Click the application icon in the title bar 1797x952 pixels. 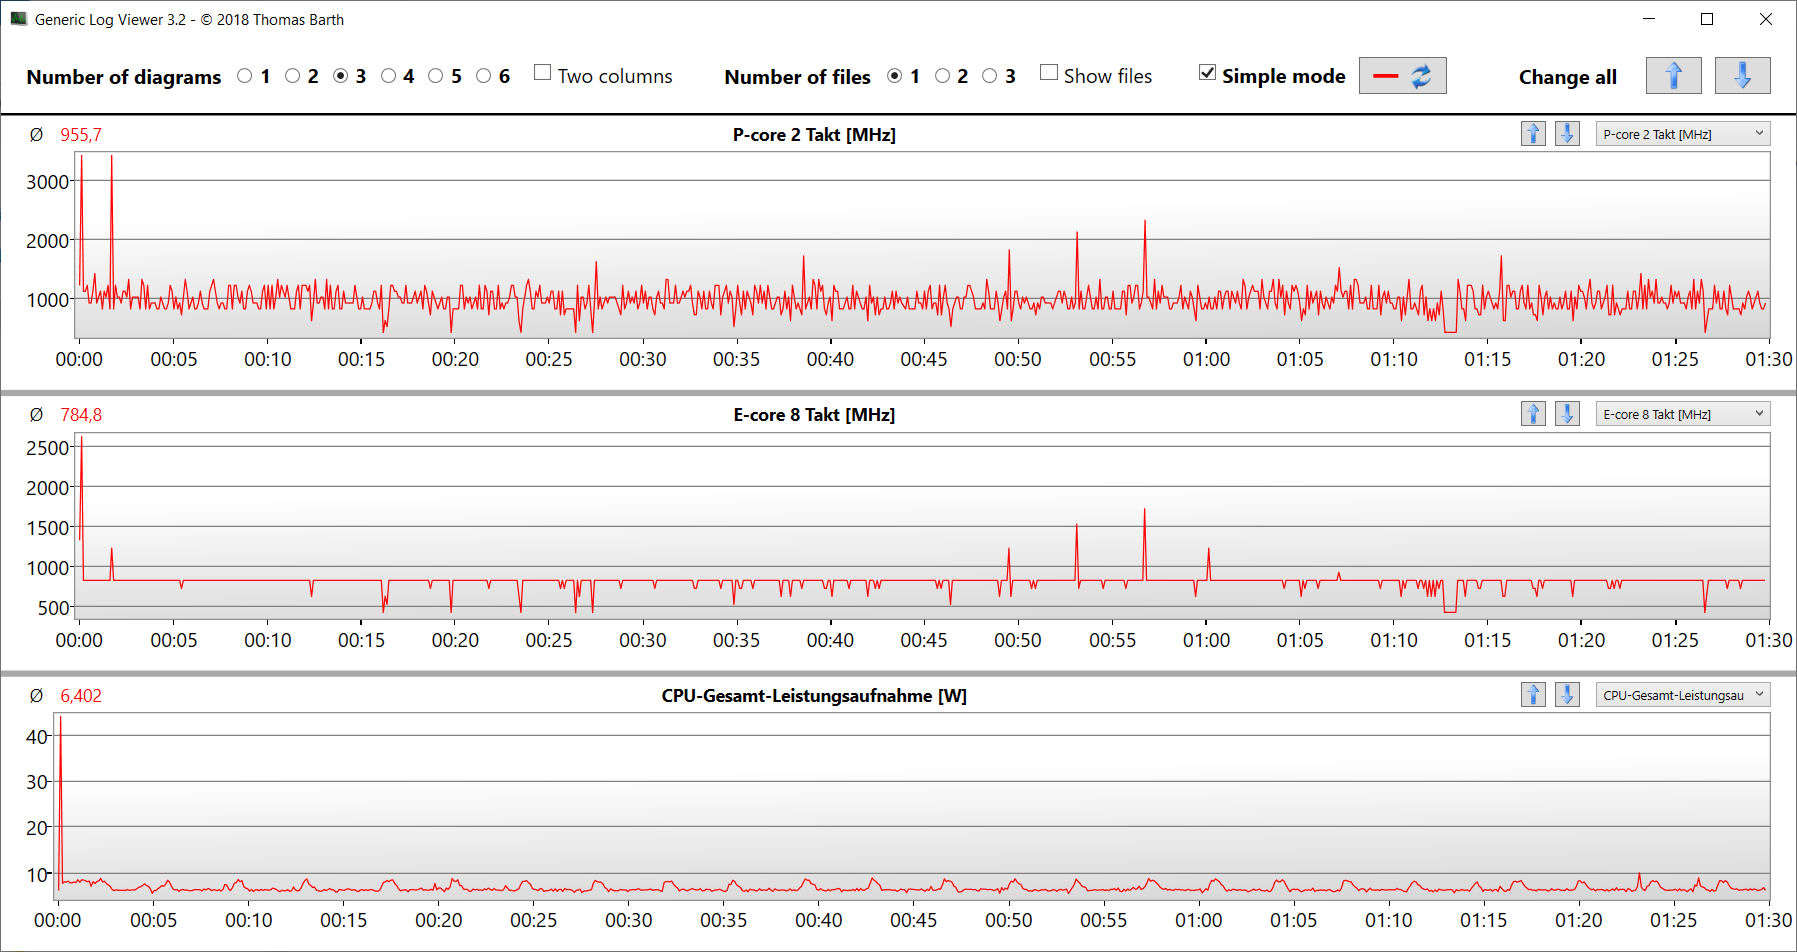coord(18,19)
